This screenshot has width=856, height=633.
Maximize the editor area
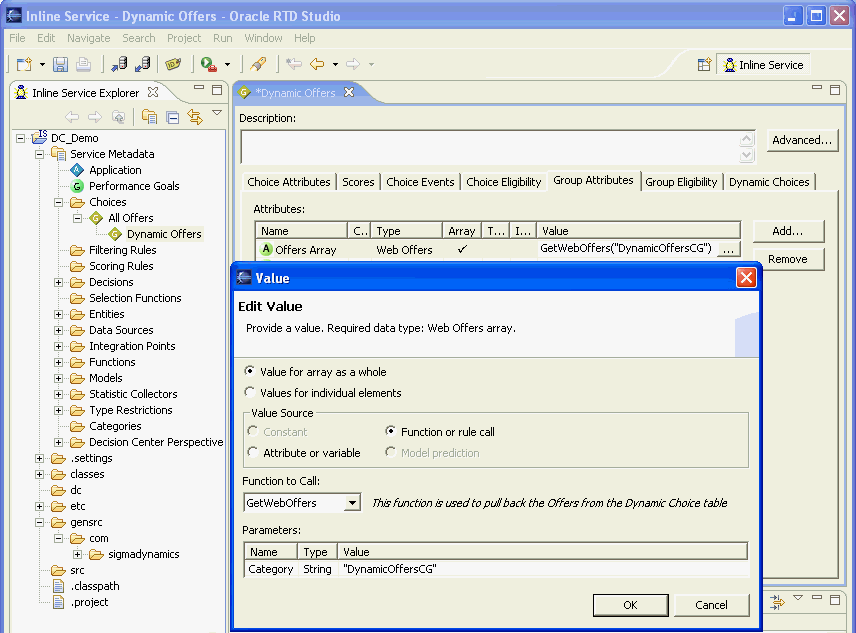[x=835, y=89]
